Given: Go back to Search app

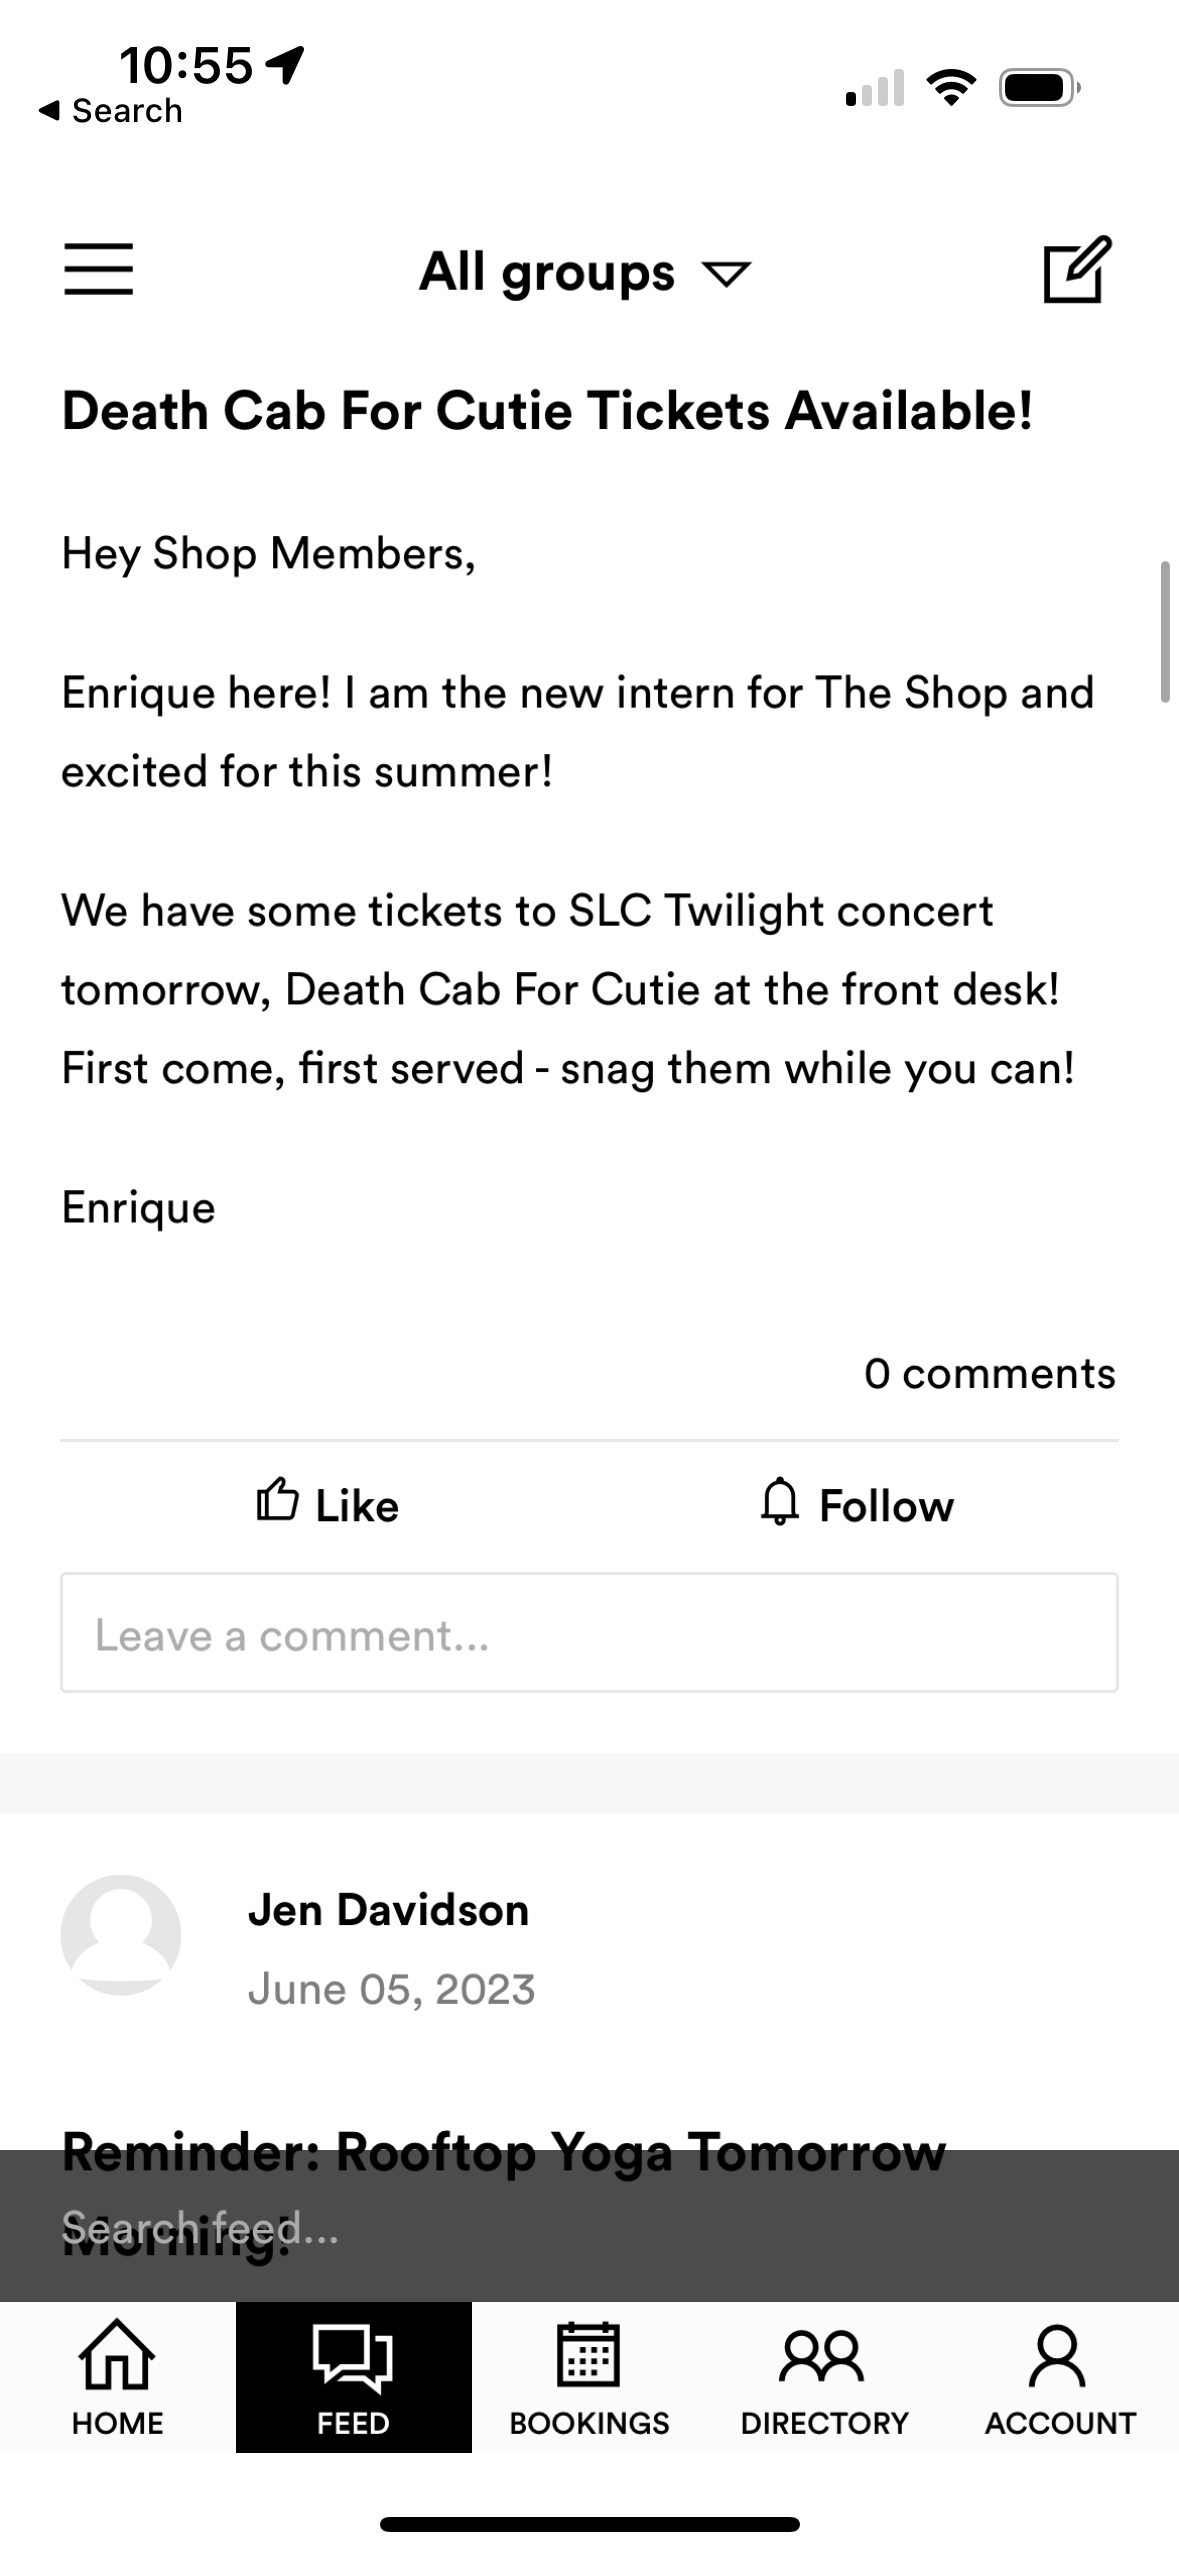Looking at the screenshot, I should coord(110,111).
